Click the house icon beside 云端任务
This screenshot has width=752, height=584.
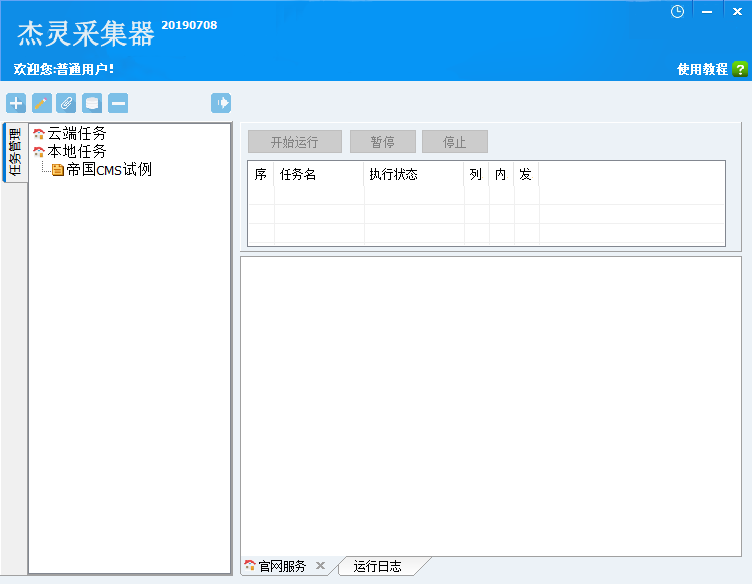tap(39, 134)
